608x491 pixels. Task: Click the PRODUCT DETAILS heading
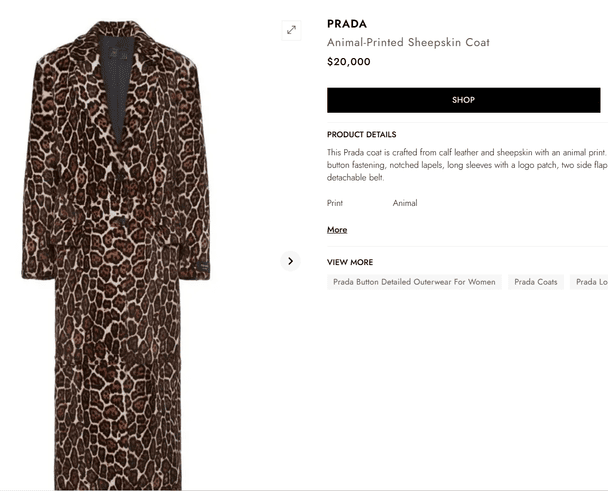click(361, 135)
